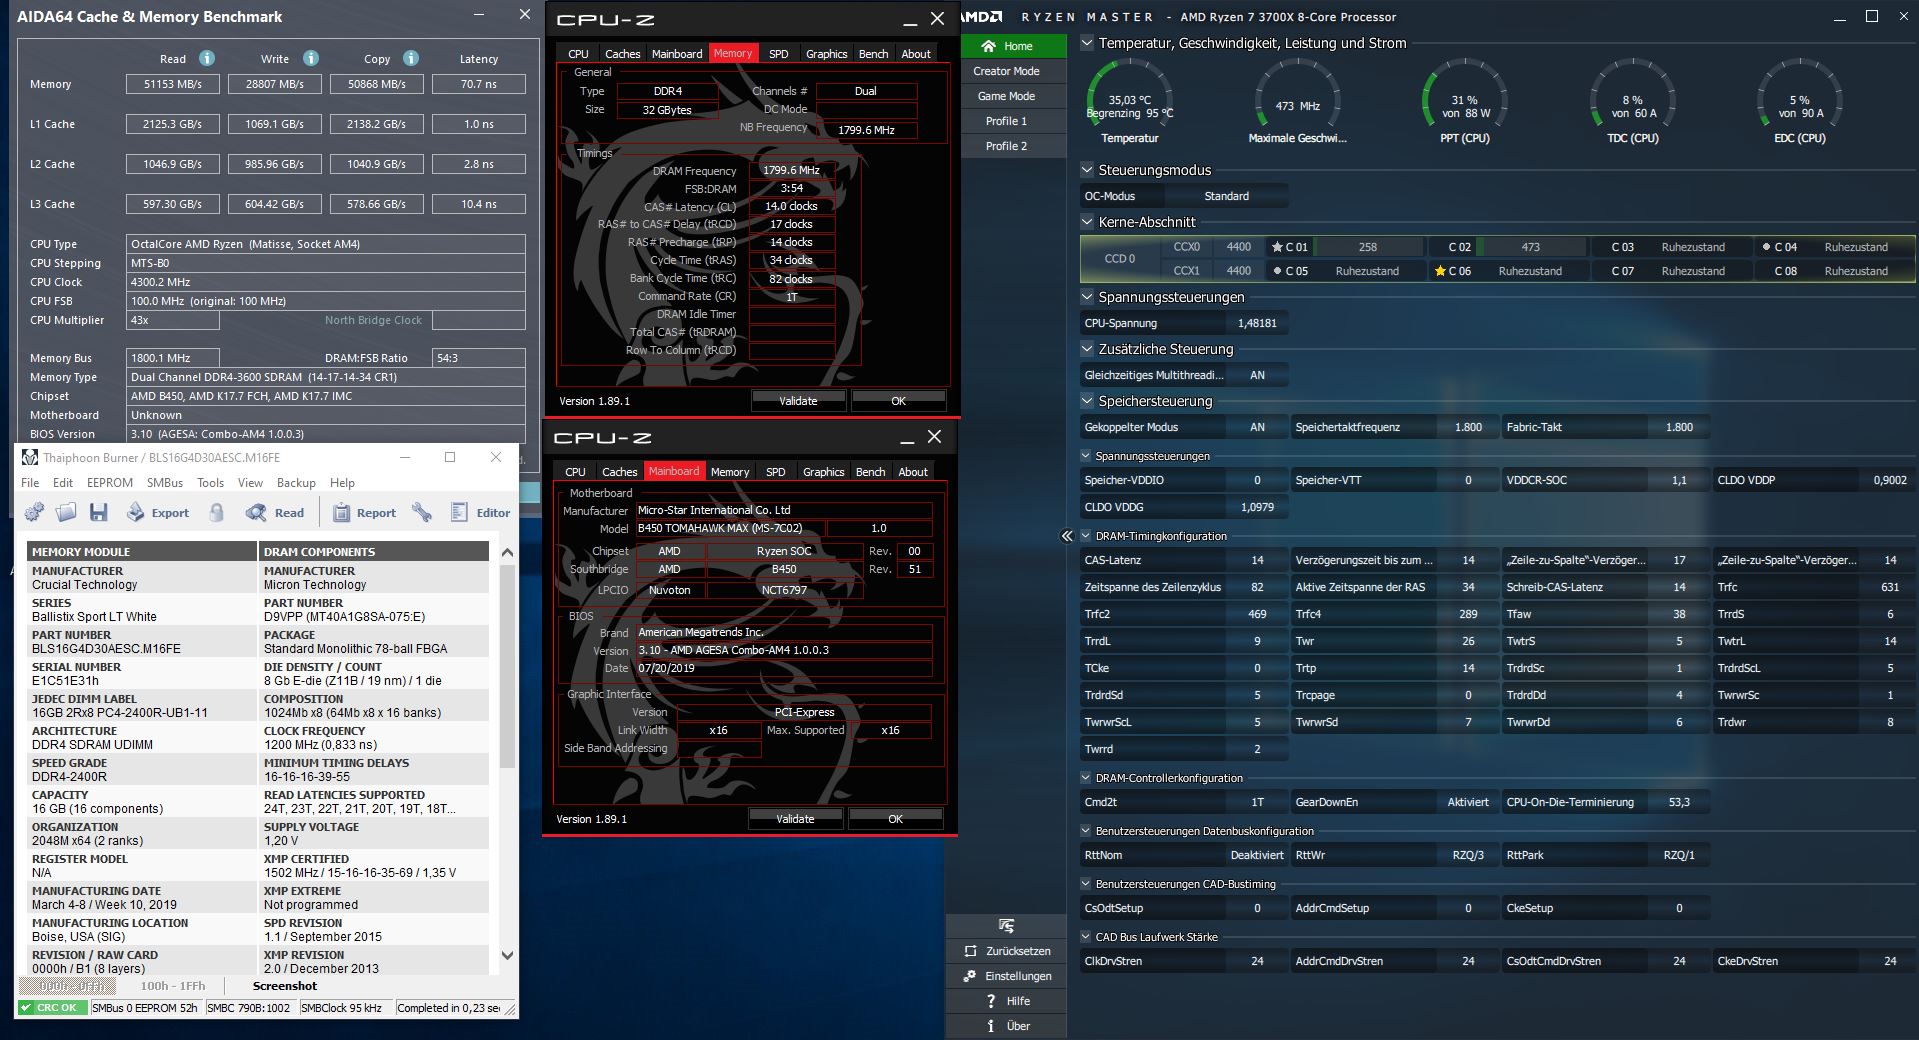This screenshot has height=1040, width=1919.
Task: Click the open folder icon in Thaiphoon Burner
Action: [66, 513]
